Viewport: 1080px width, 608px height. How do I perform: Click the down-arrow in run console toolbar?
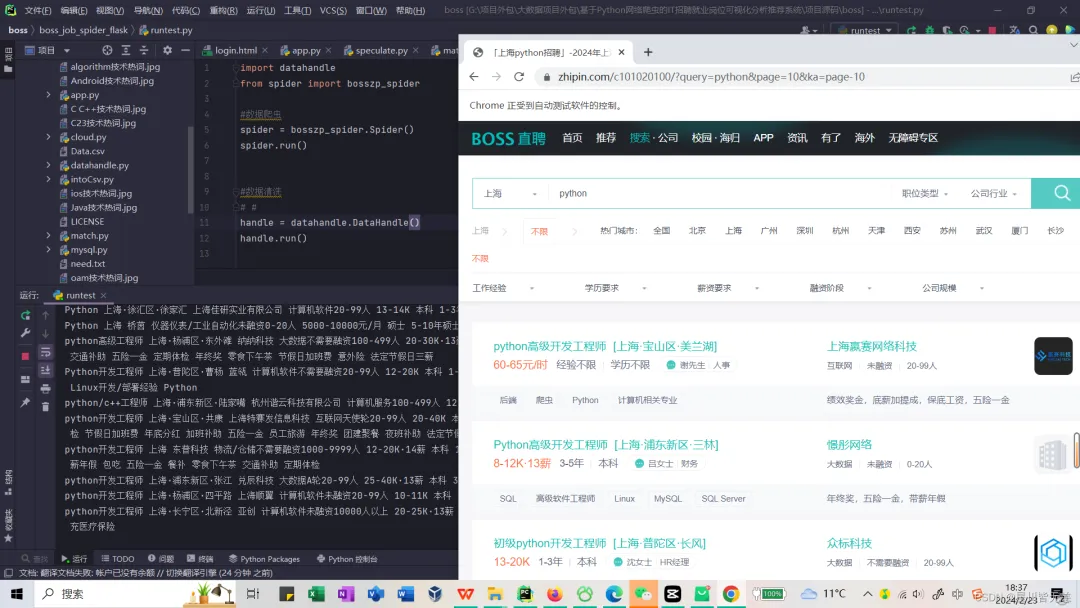[x=45, y=334]
